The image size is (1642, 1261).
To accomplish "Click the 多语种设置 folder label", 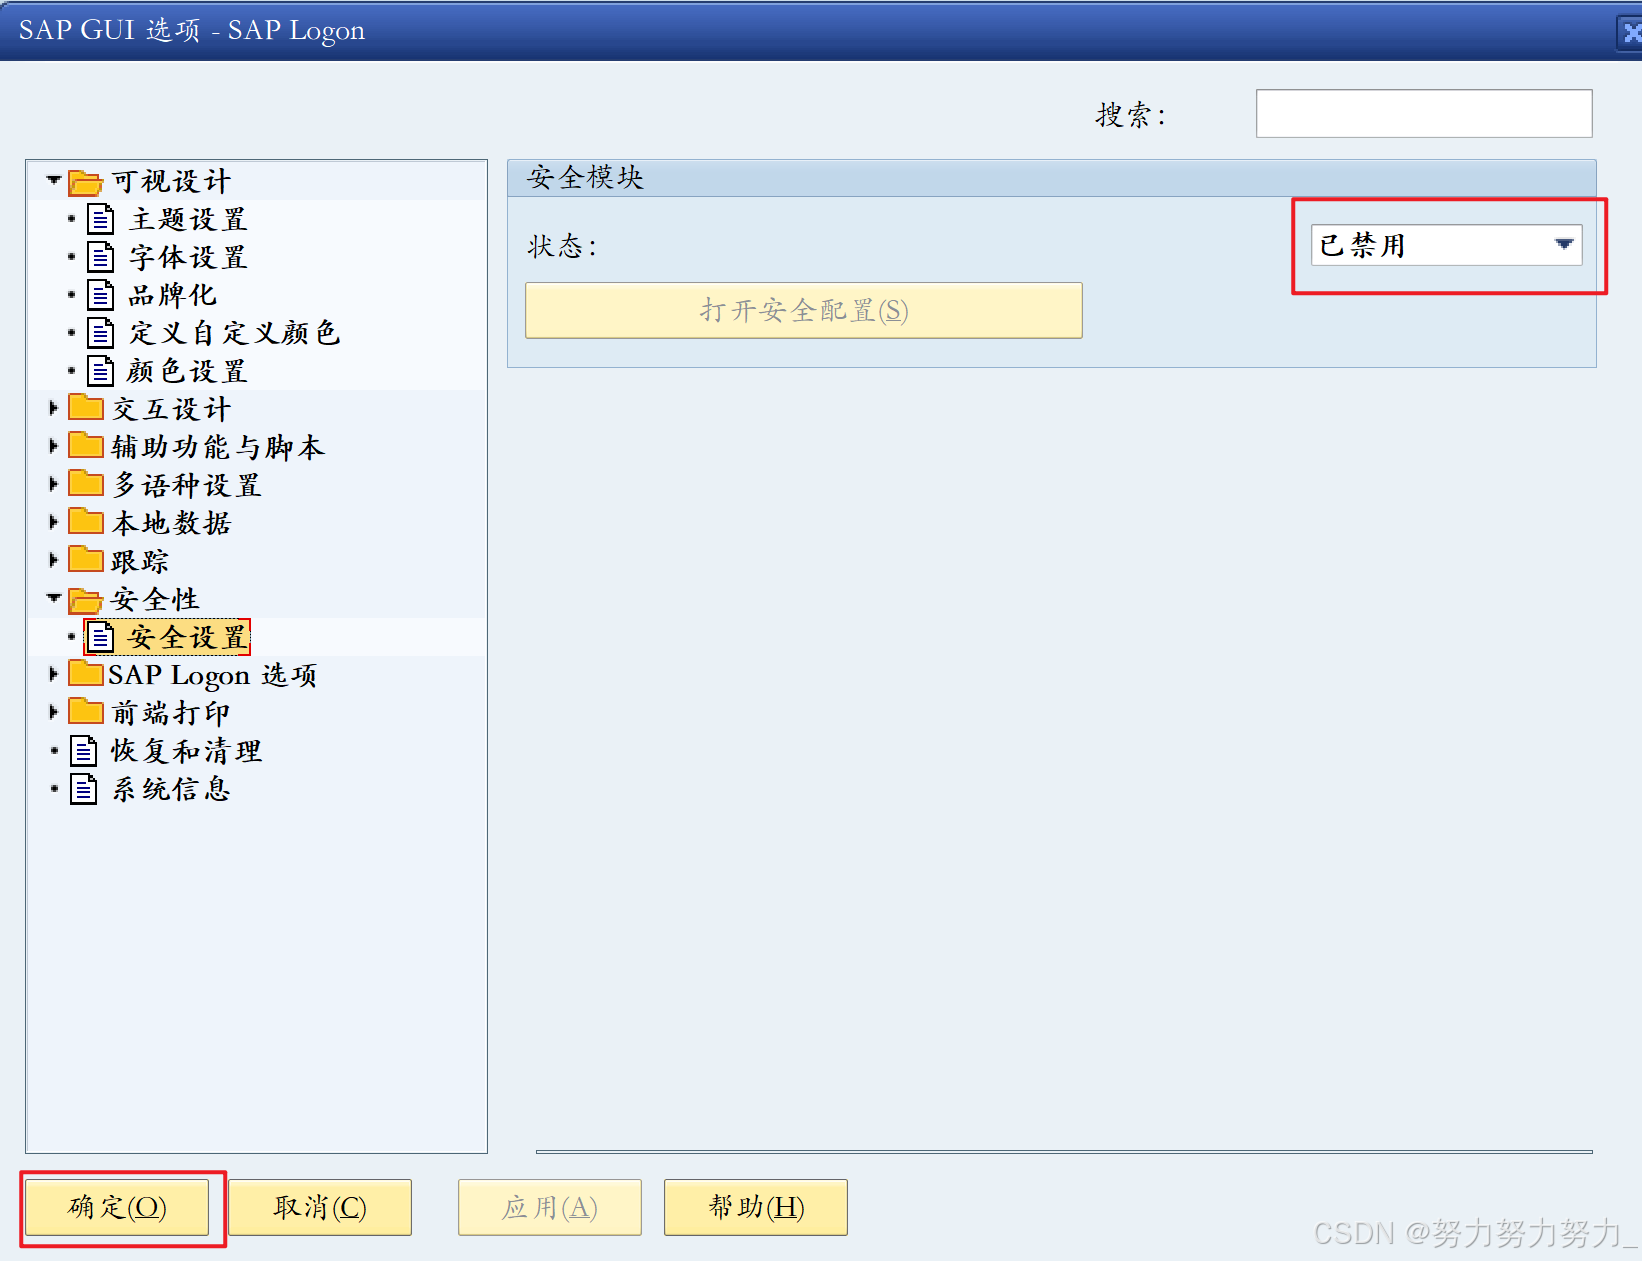I will click(x=187, y=485).
